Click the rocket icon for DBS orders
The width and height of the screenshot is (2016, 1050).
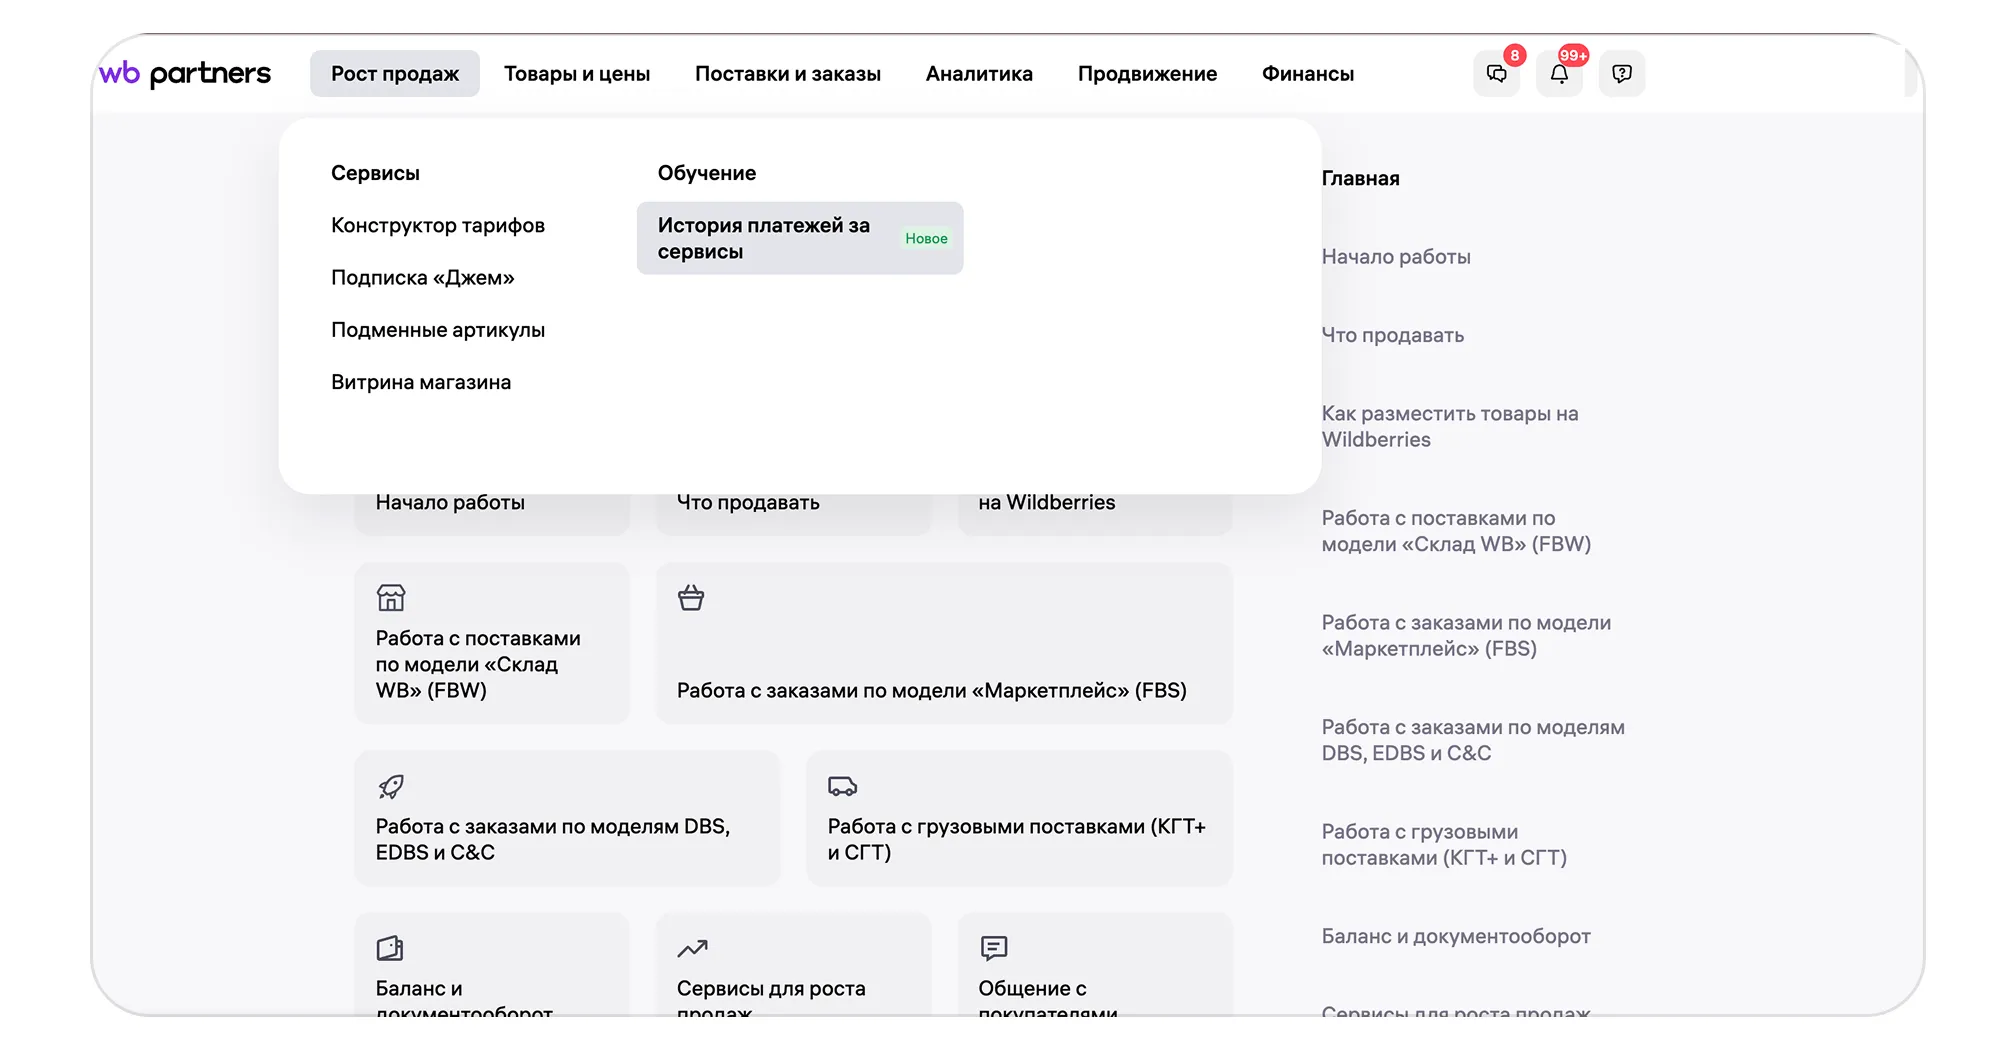pyautogui.click(x=391, y=786)
